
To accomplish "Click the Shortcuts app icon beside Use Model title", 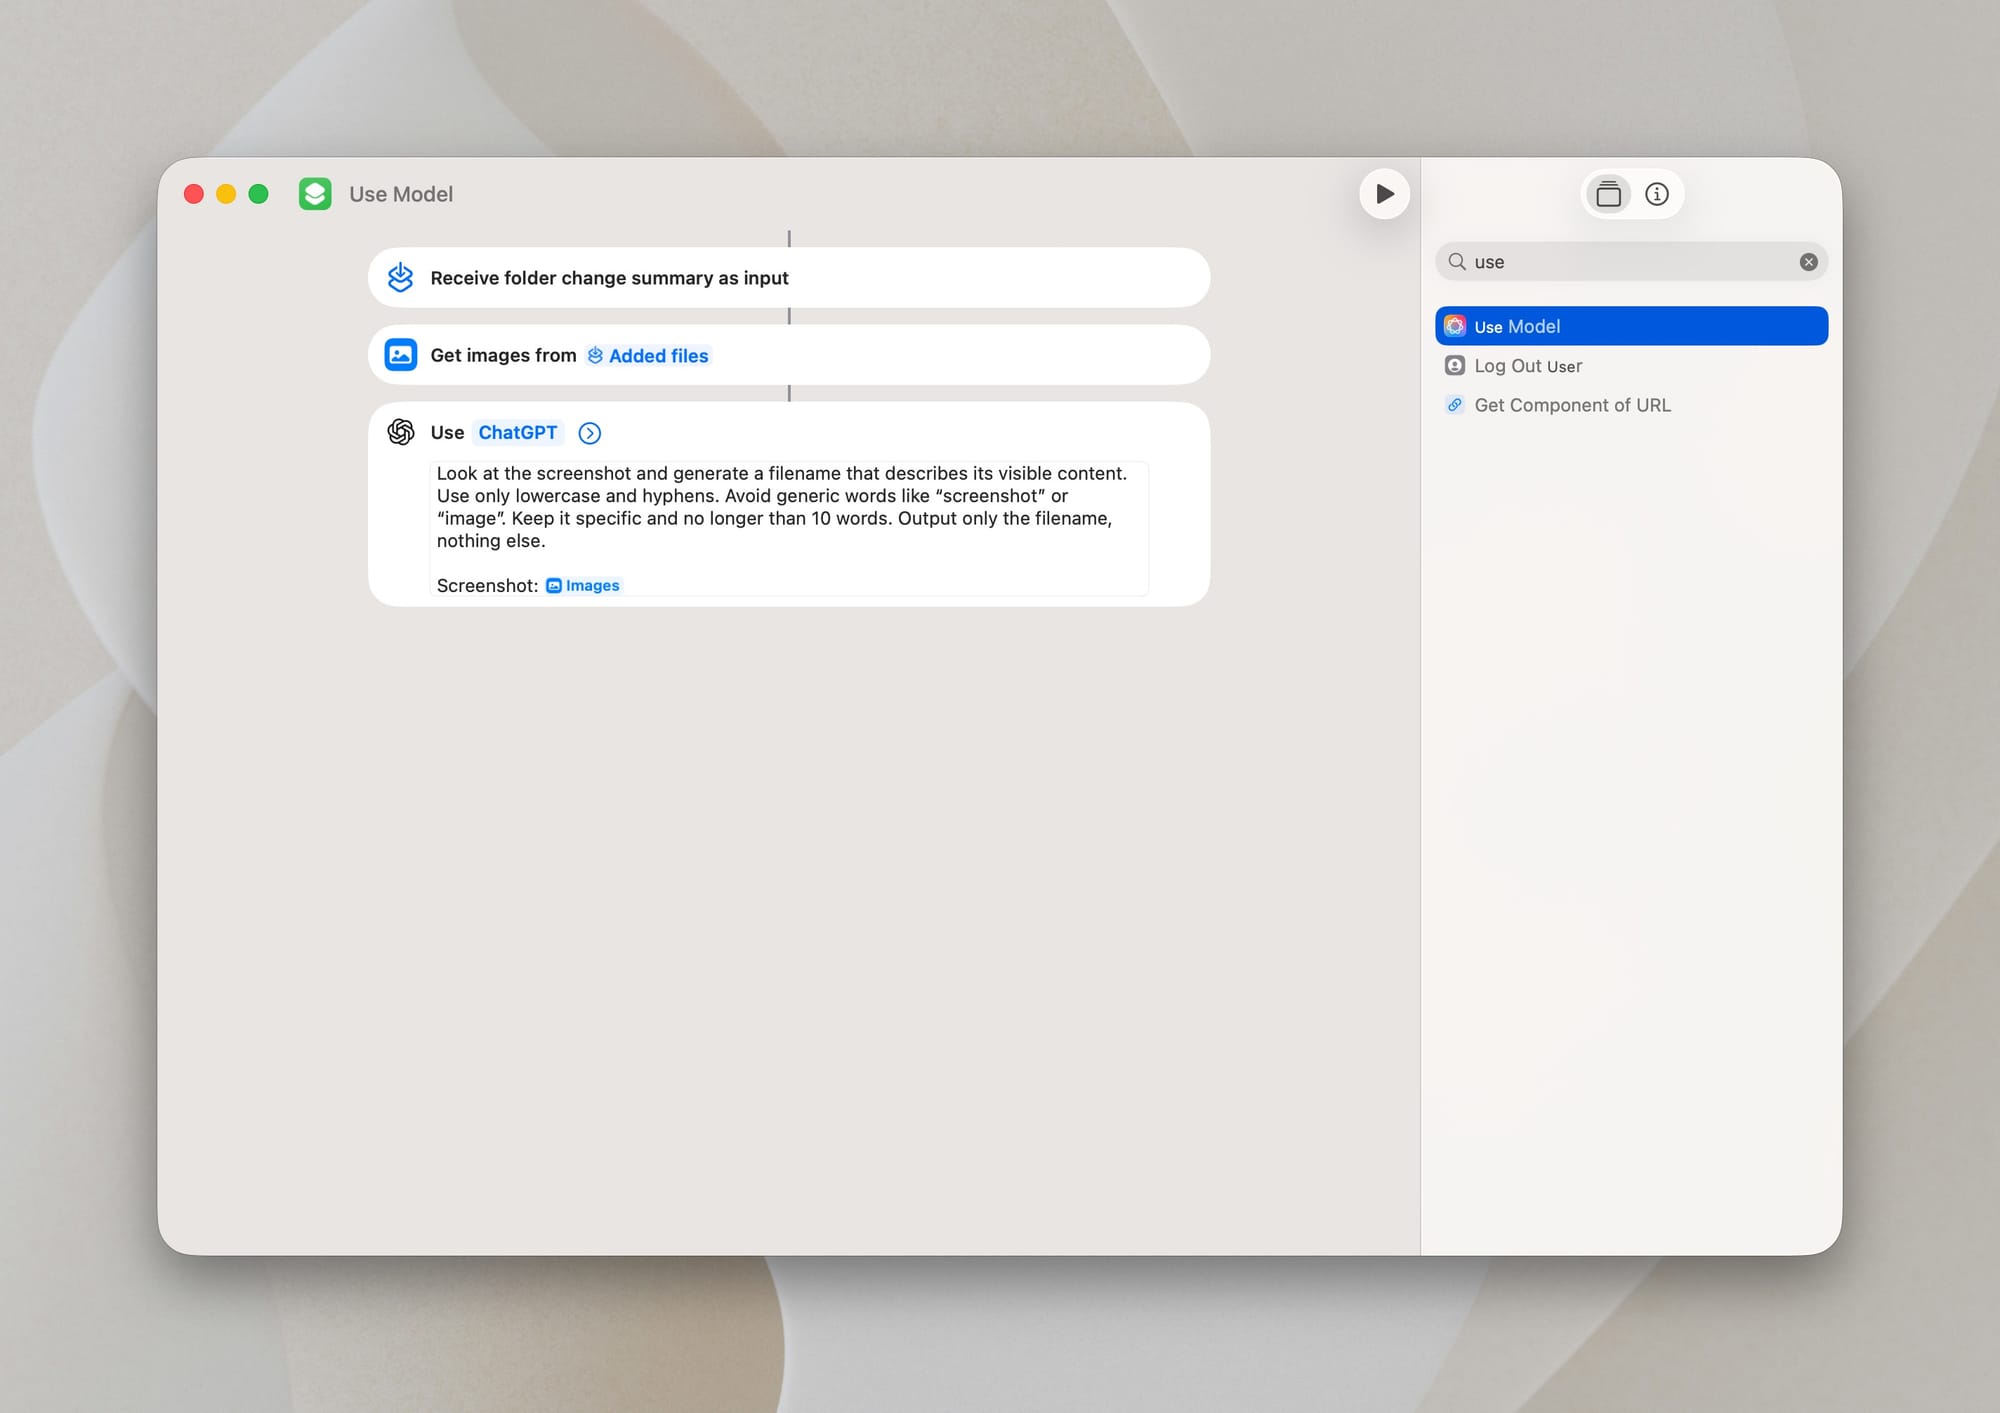I will pyautogui.click(x=315, y=194).
